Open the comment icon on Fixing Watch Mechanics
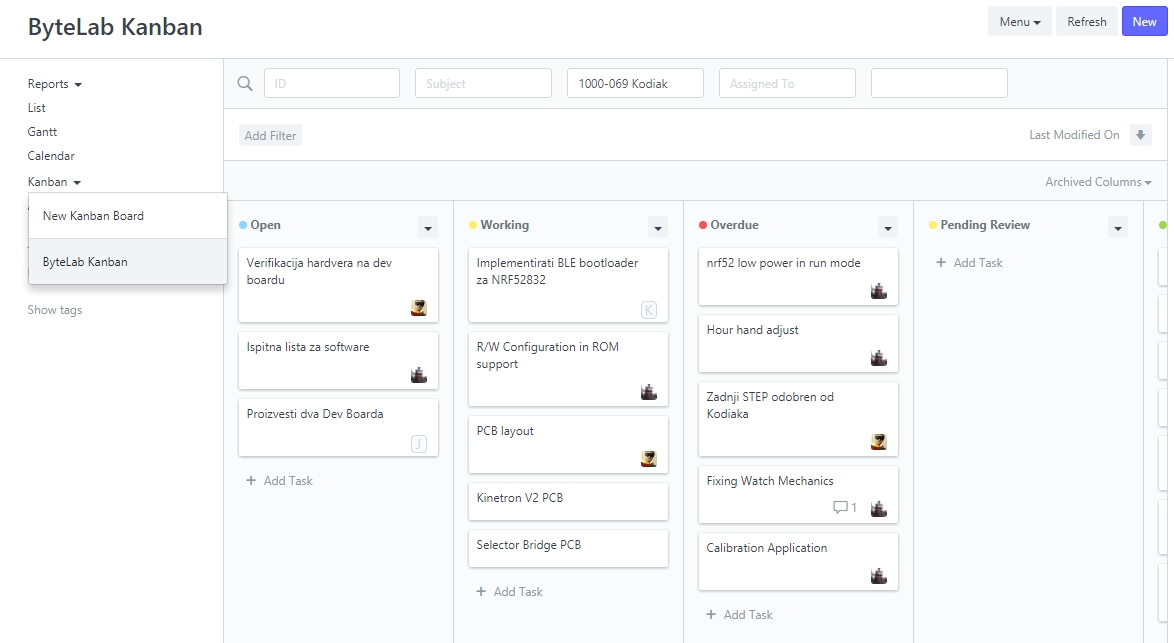This screenshot has height=643, width=1174. (x=840, y=508)
